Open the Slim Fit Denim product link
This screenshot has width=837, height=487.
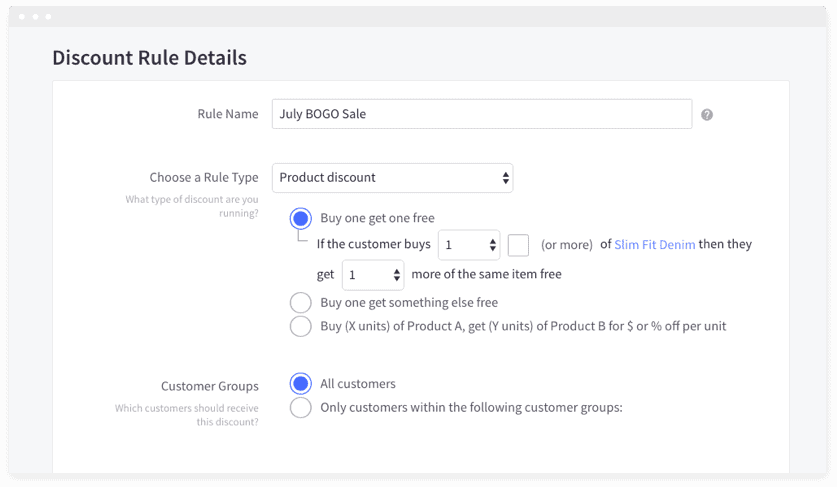pos(655,245)
